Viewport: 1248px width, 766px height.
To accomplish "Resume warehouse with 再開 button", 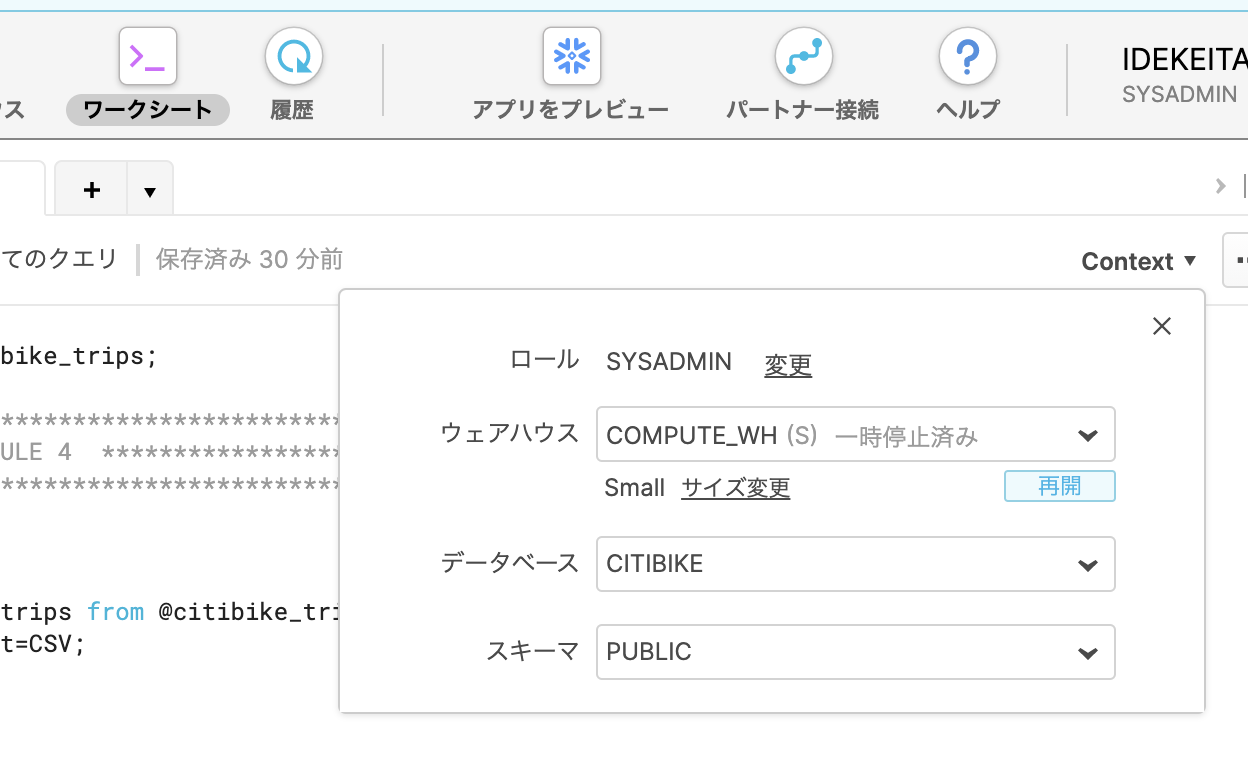I will tap(1060, 486).
